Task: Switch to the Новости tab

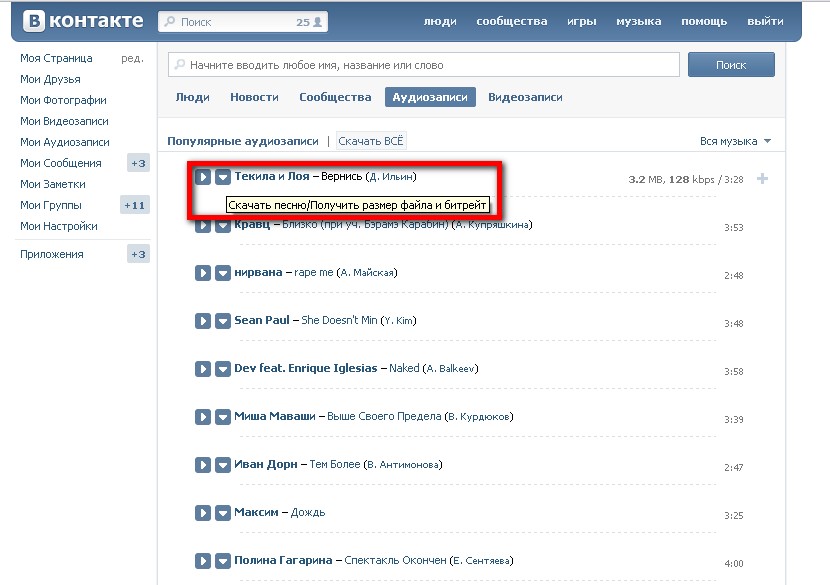Action: coord(254,97)
